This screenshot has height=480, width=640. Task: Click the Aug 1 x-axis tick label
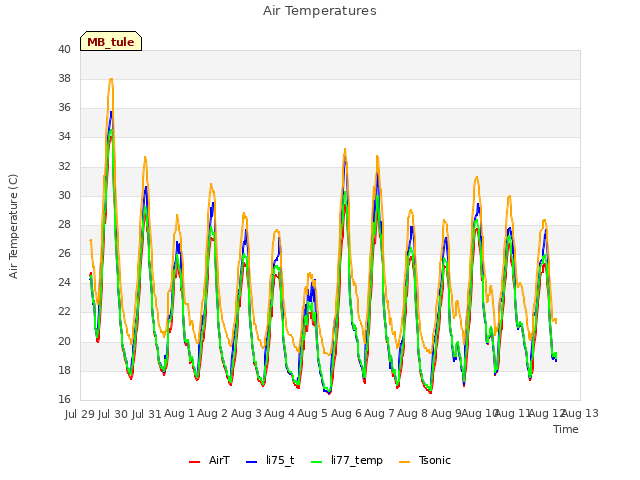point(180,413)
